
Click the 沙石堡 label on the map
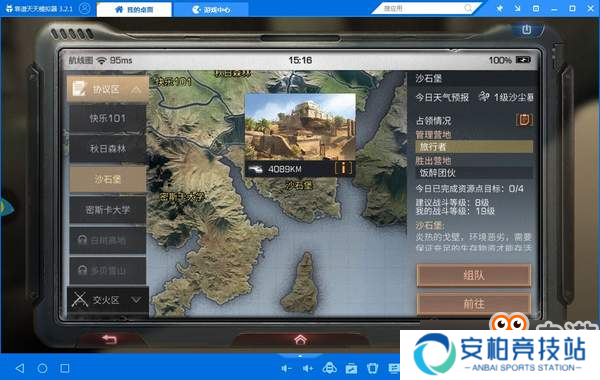click(300, 185)
